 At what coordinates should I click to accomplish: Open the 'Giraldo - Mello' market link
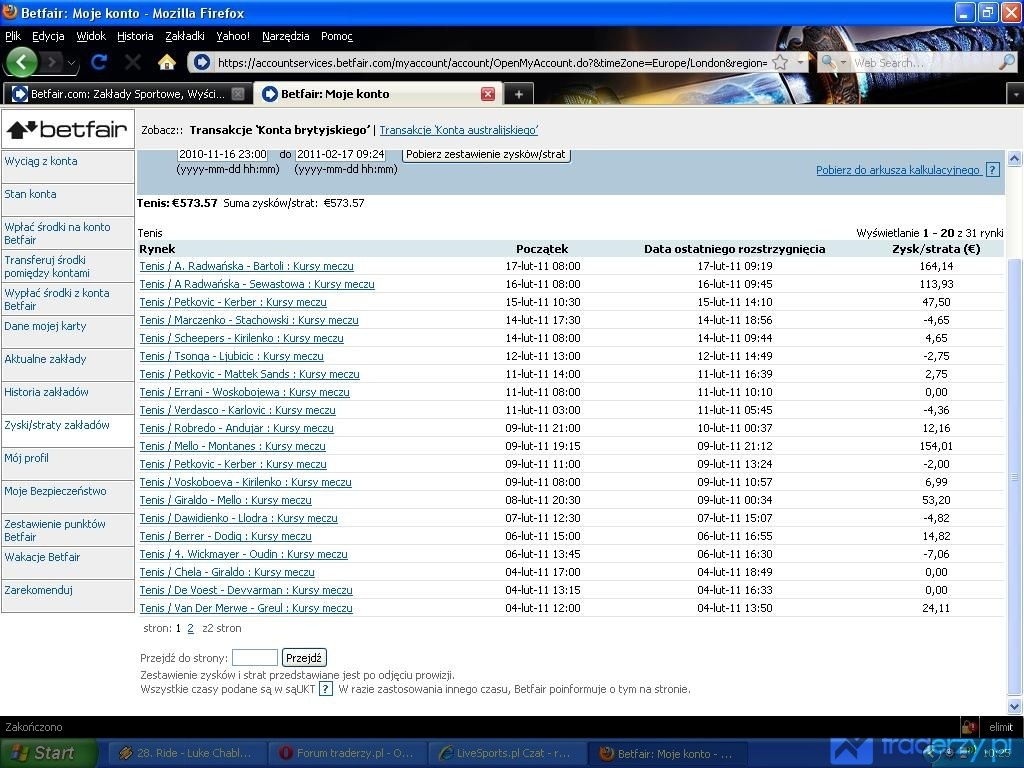[x=225, y=500]
